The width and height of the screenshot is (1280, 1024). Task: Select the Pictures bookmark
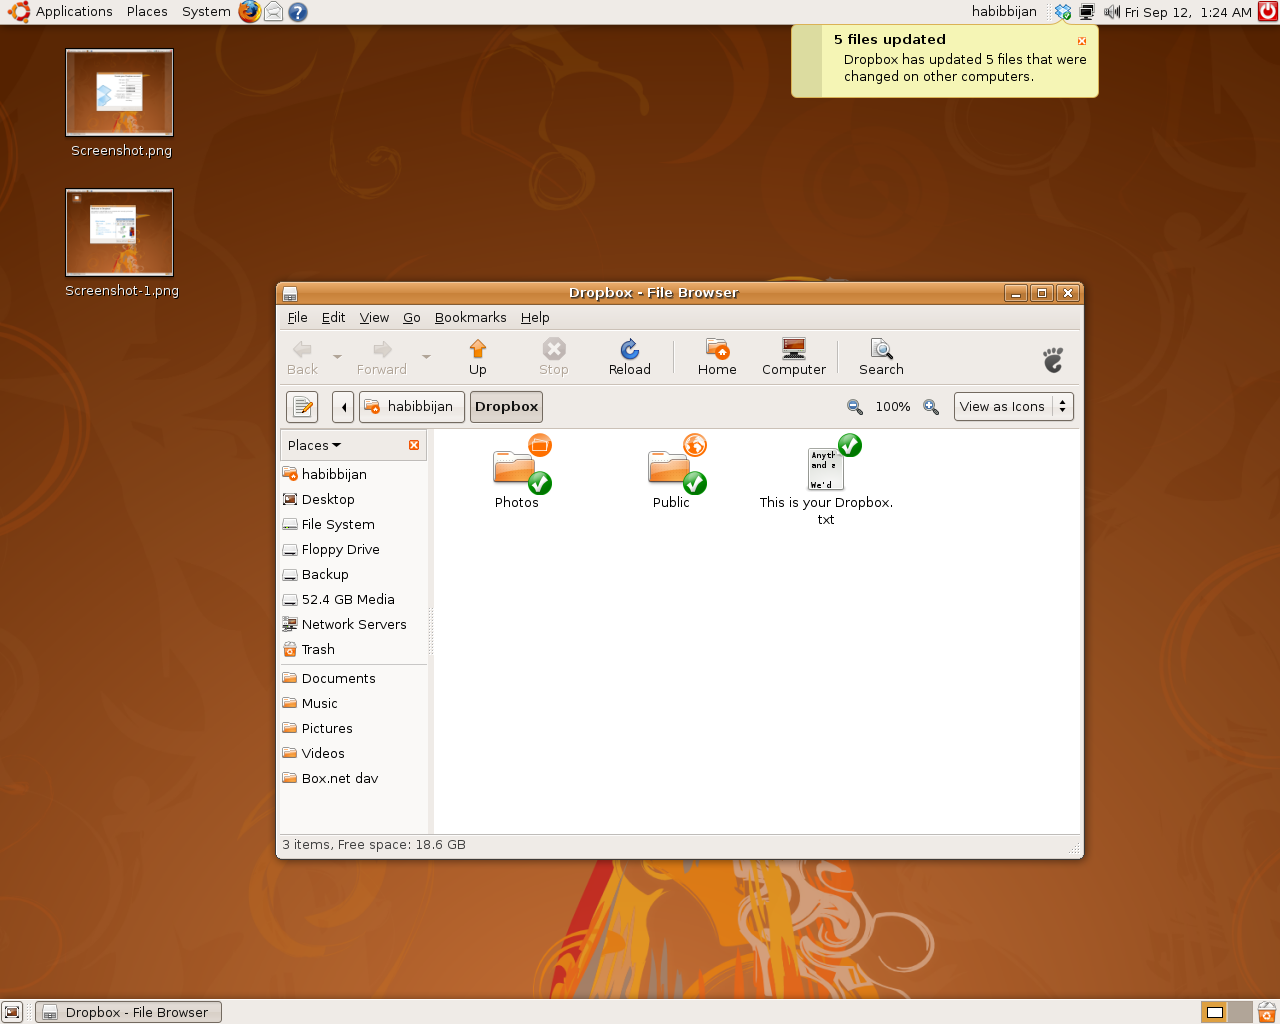click(x=353, y=728)
